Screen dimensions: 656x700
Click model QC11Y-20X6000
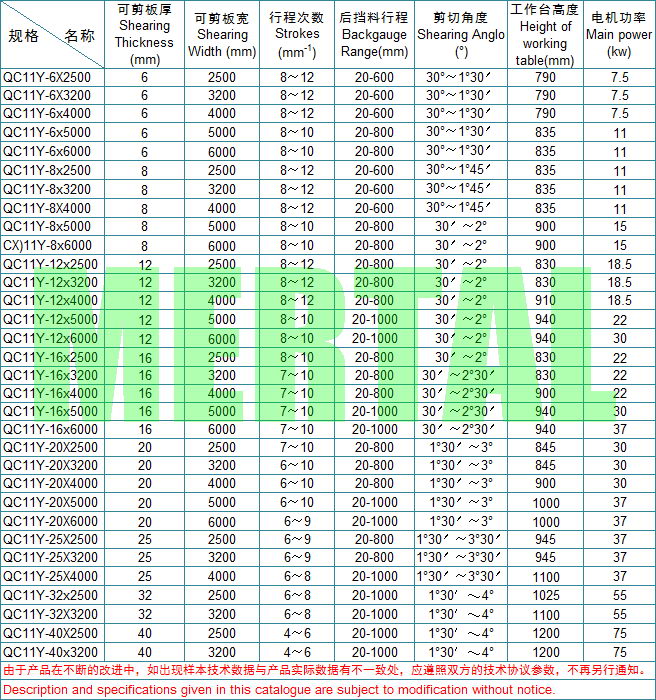50,521
